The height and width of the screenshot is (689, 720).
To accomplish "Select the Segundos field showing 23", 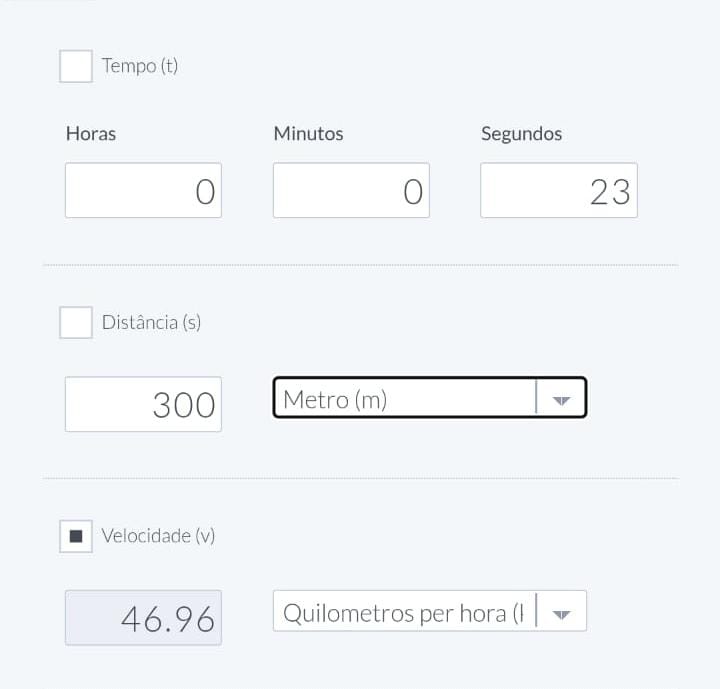I will pos(558,191).
